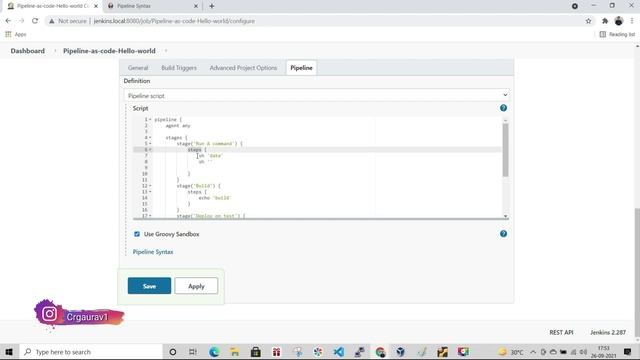Open the breadcrumb dropdown after Pipeline-as-code-Hello-world

pyautogui.click(x=166, y=51)
